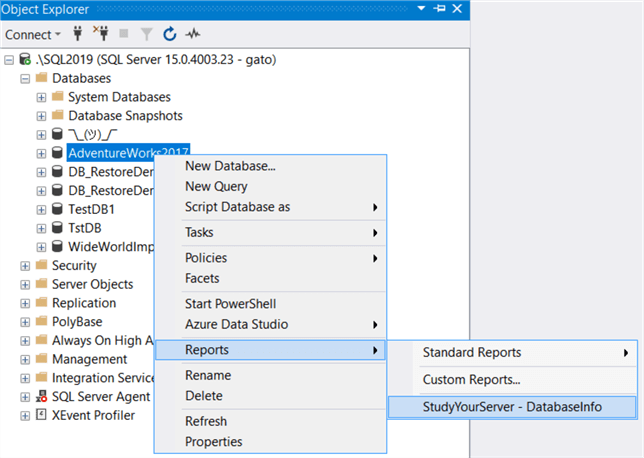The image size is (644, 458).
Task: Click the System Databases folder icon
Action: coord(58,96)
